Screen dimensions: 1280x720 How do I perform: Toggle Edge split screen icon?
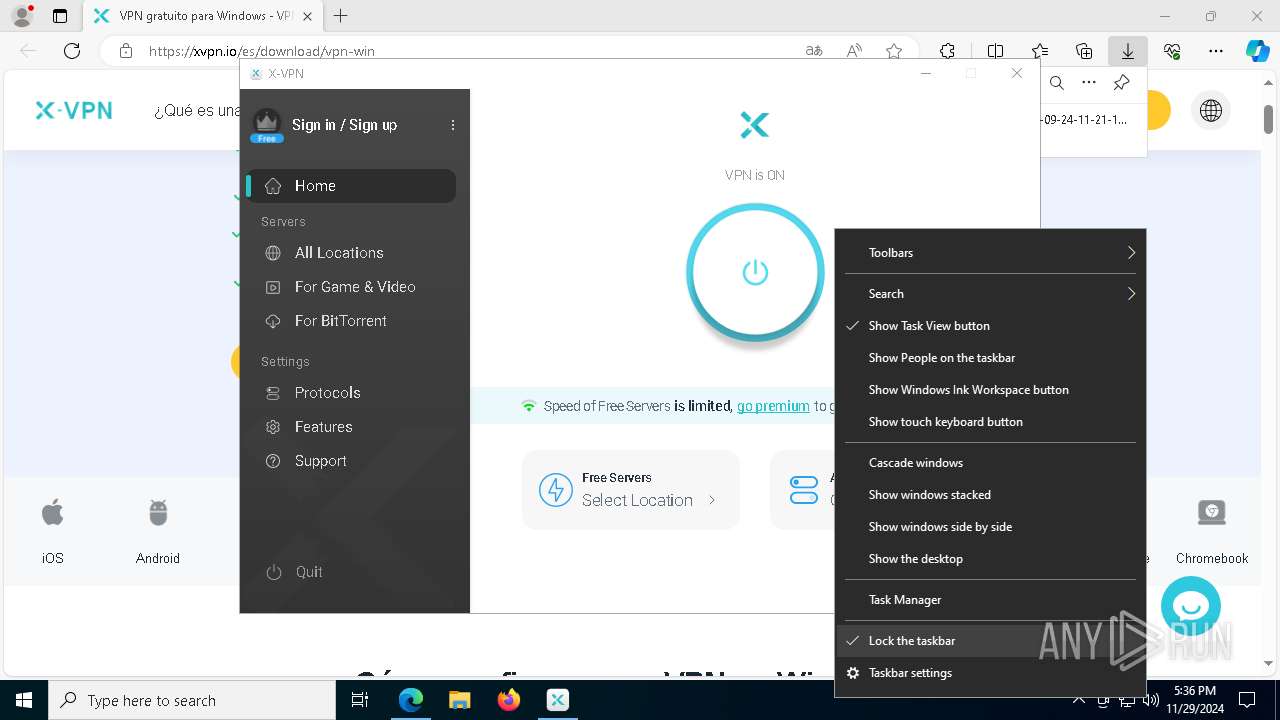pyautogui.click(x=995, y=51)
